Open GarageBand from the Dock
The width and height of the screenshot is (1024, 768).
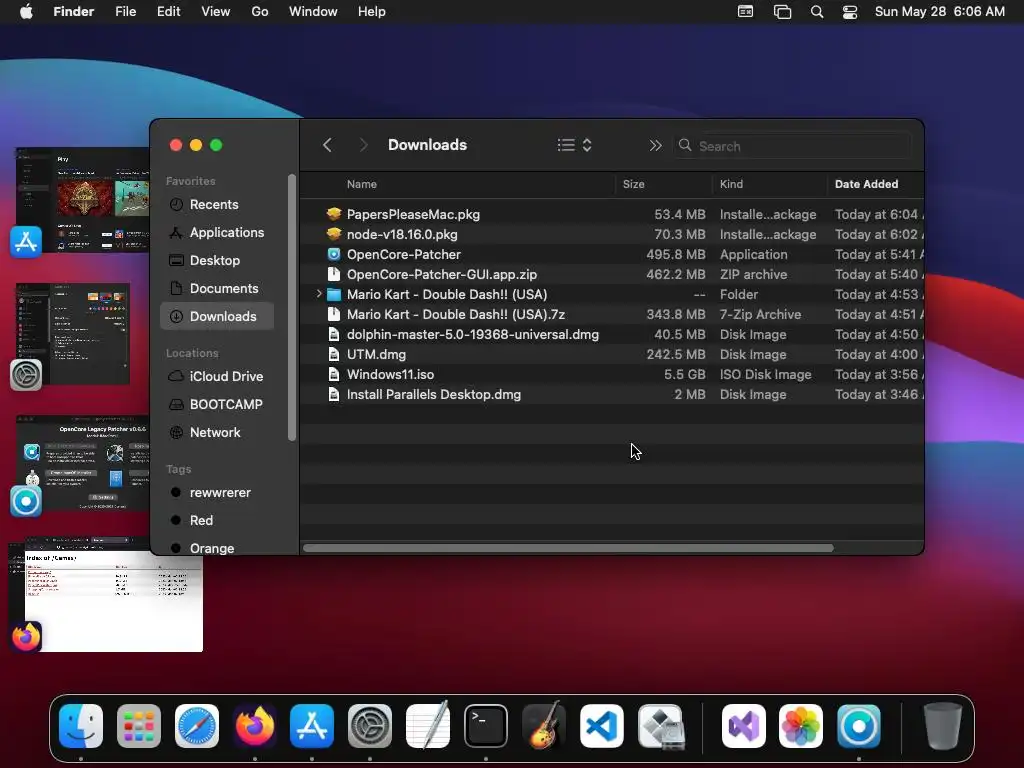point(543,726)
